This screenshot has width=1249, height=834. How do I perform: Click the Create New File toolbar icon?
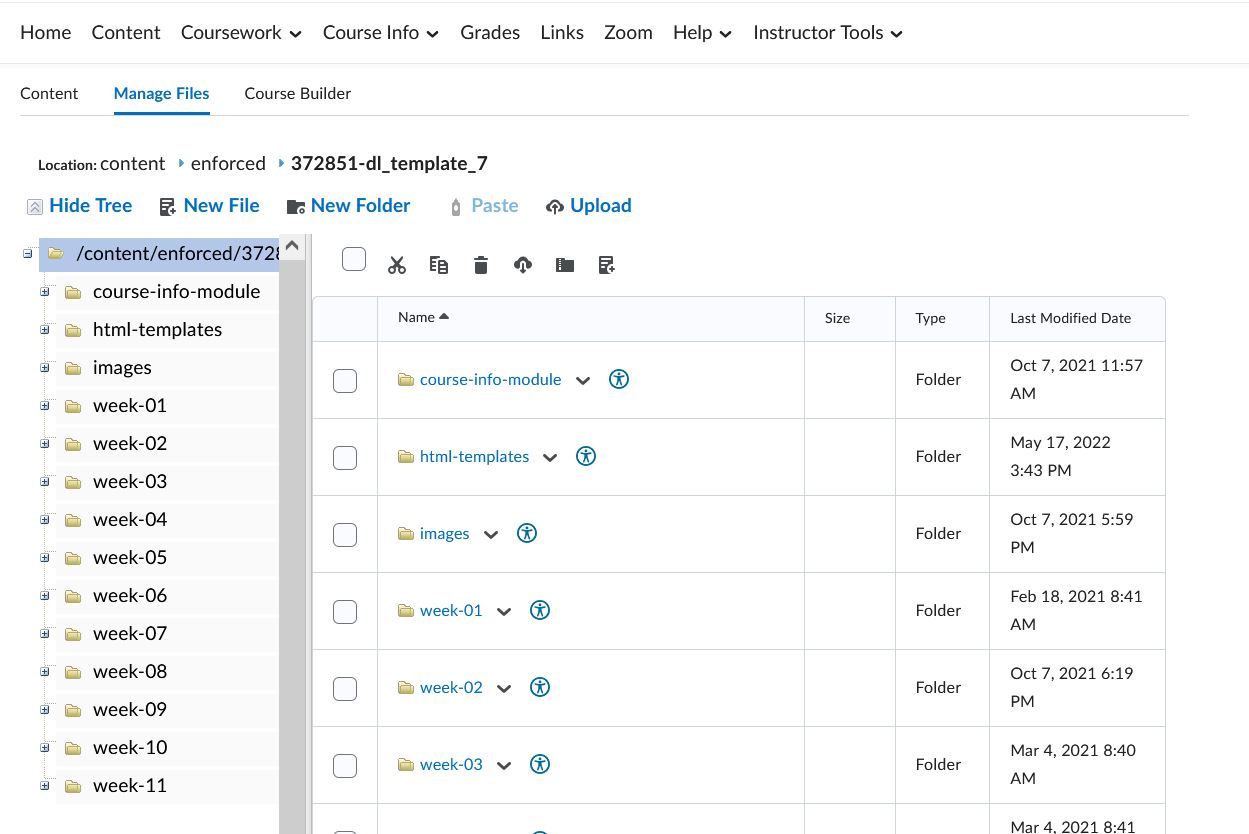(x=606, y=264)
